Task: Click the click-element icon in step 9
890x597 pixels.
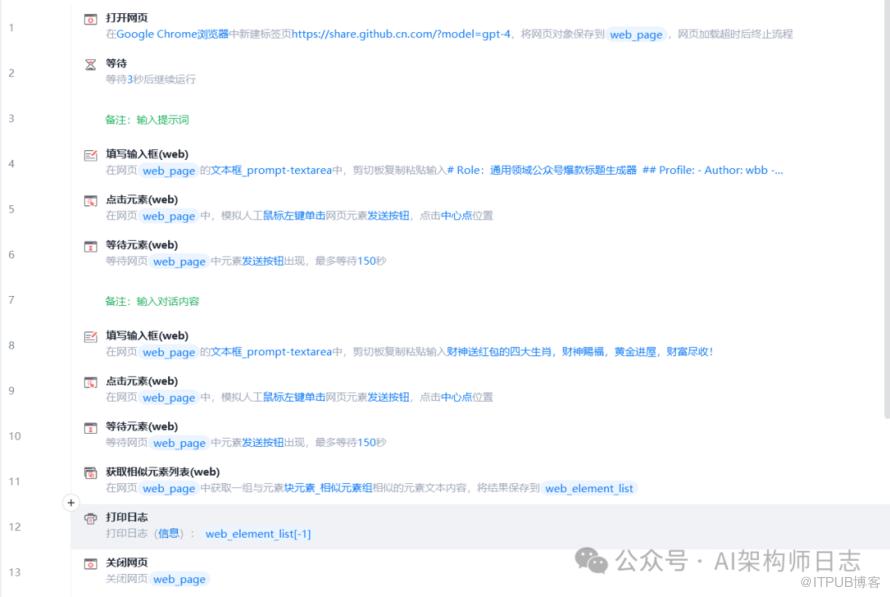Action: tap(90, 382)
